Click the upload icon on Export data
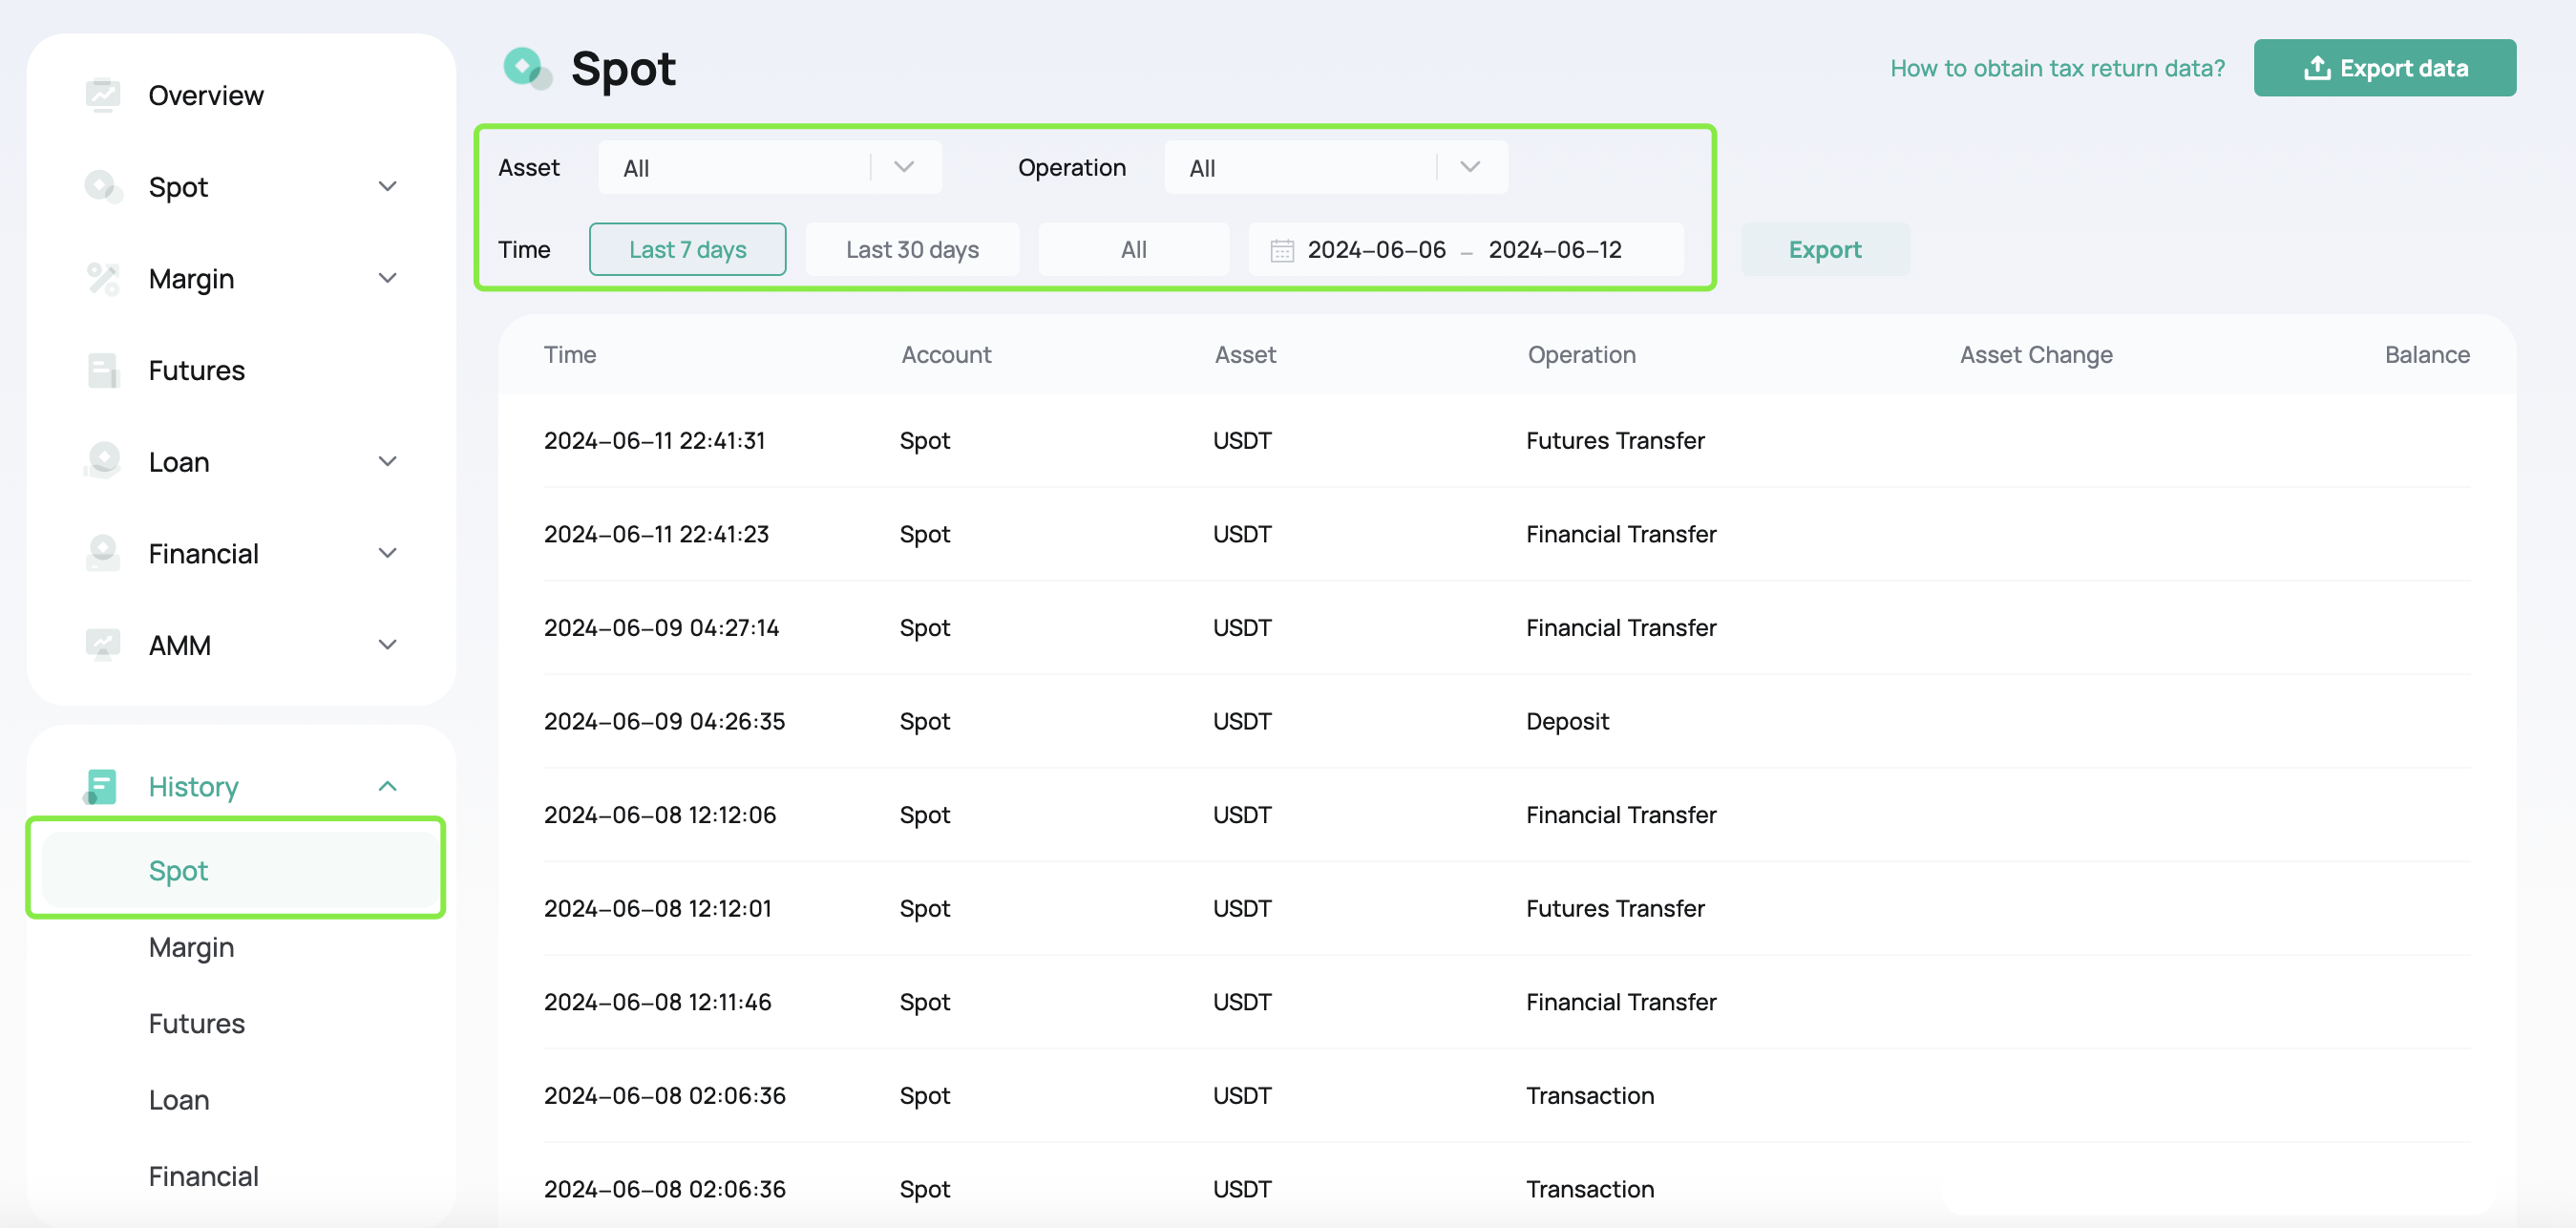The image size is (2576, 1228). coord(2317,68)
